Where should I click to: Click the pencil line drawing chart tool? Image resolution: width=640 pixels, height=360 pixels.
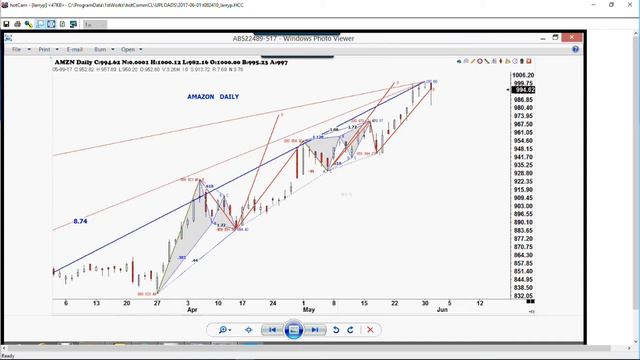(x=473, y=61)
